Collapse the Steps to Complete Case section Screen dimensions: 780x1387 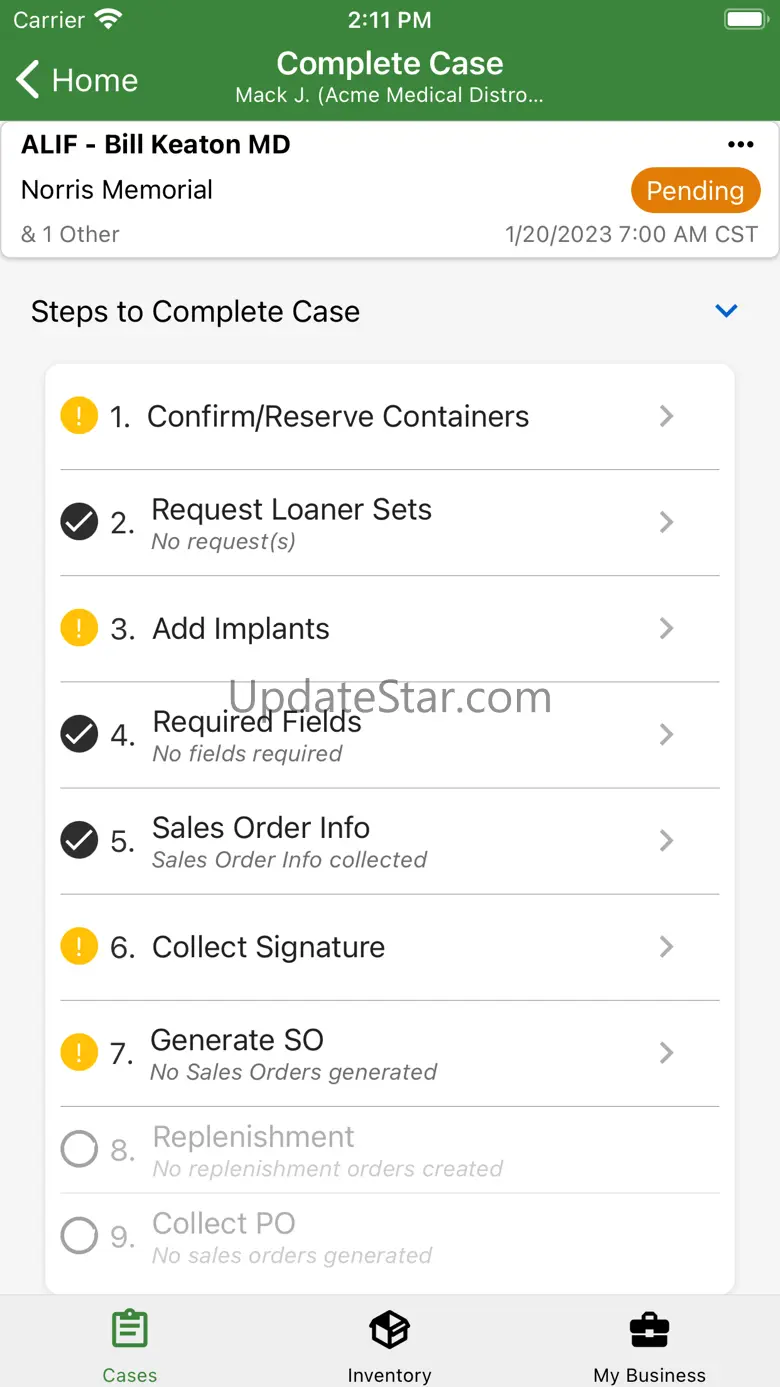coord(727,311)
